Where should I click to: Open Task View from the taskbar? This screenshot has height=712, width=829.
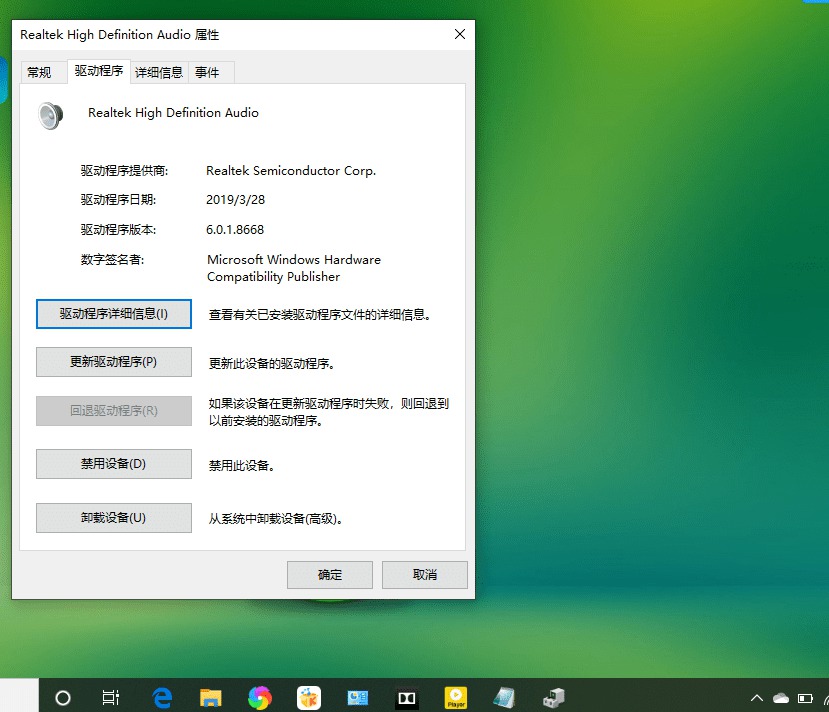pyautogui.click(x=110, y=698)
